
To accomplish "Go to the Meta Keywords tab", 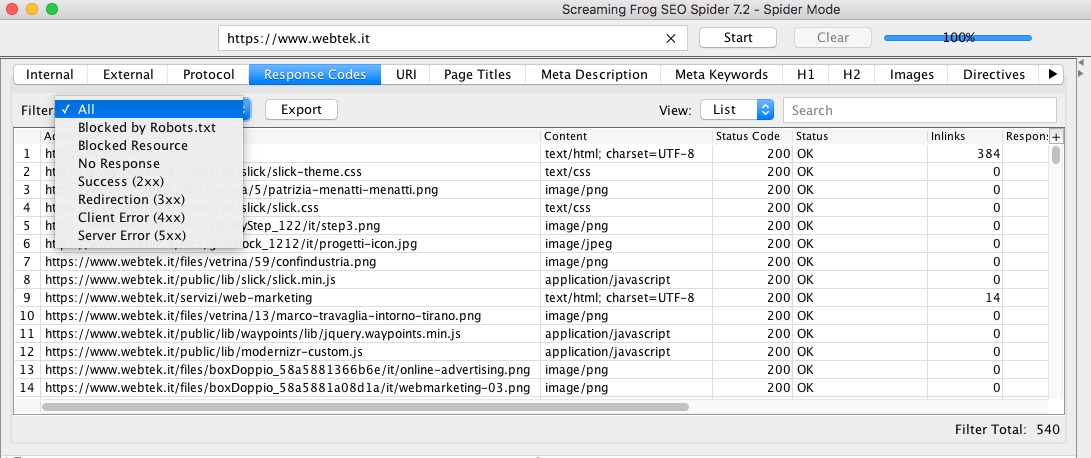I will 722,74.
